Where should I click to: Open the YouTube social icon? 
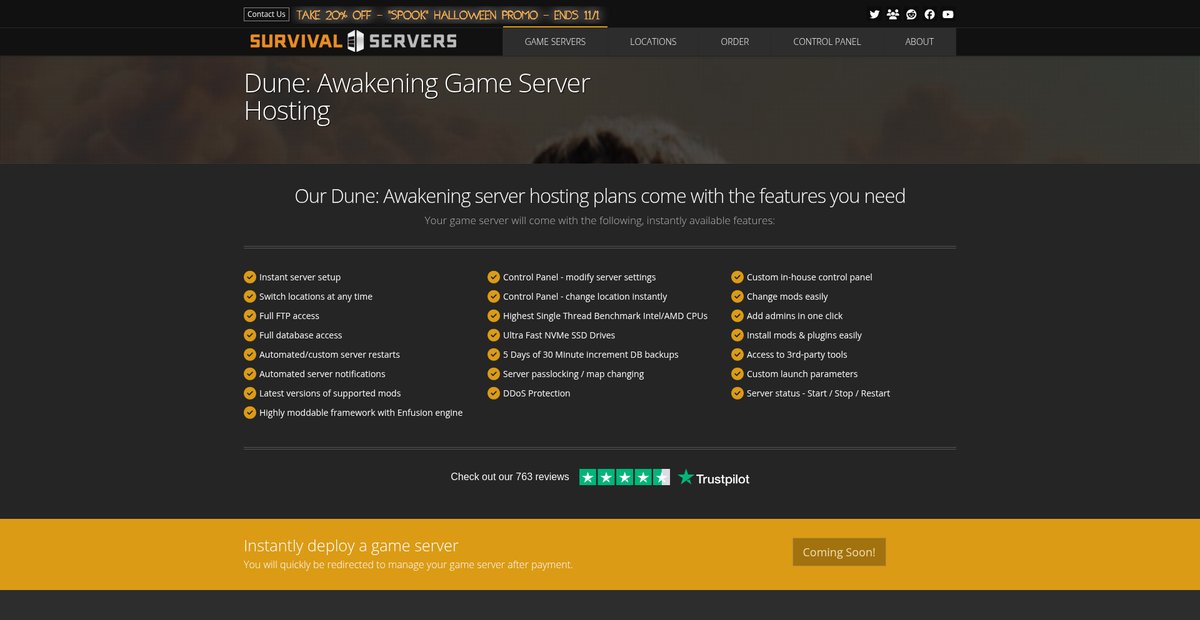coord(948,14)
